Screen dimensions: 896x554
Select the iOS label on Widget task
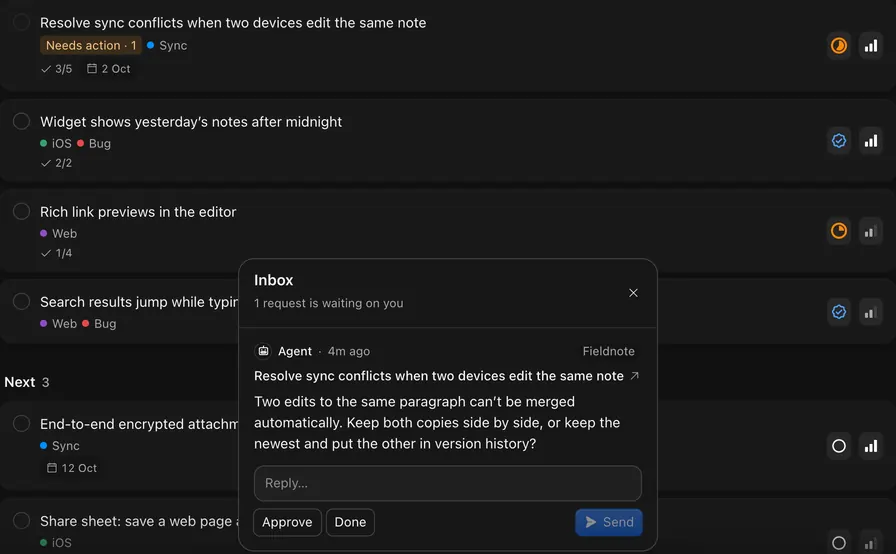coord(56,143)
